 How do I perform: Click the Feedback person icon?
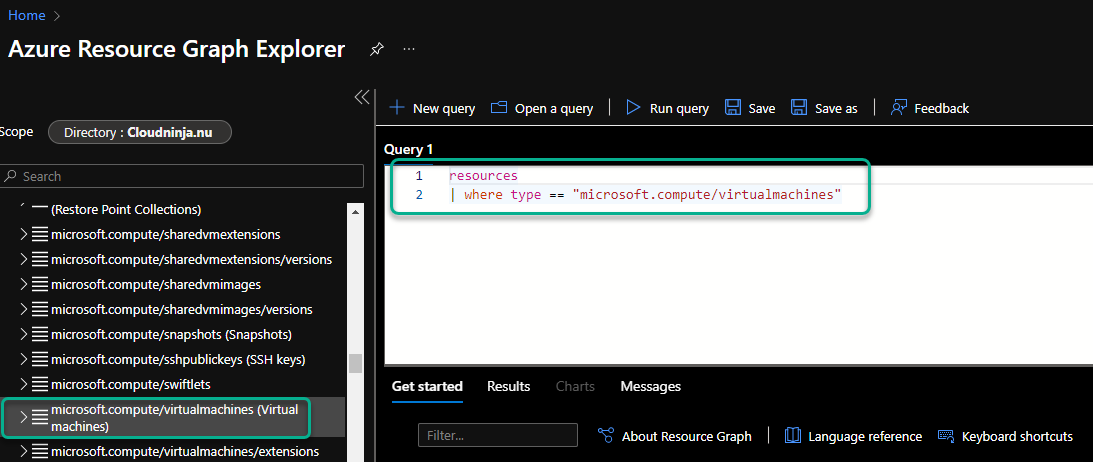click(x=899, y=108)
